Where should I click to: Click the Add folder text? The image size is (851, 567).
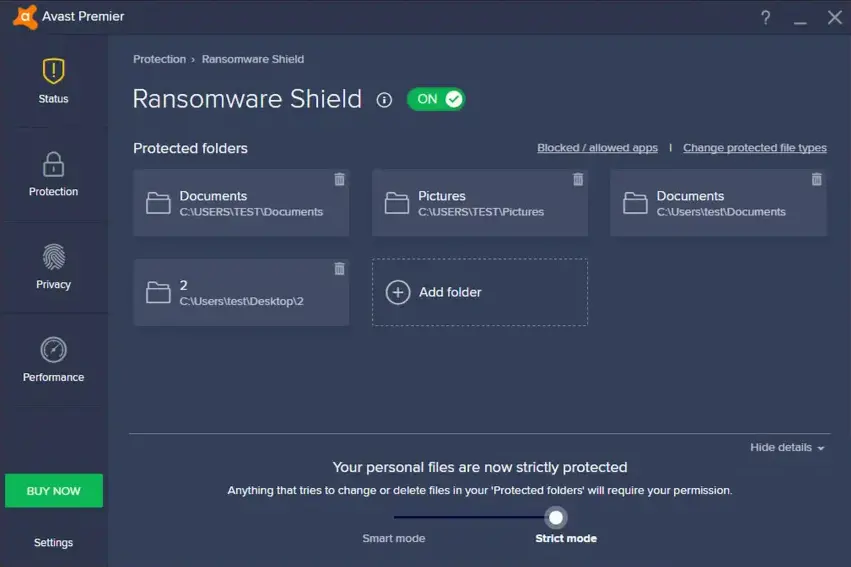pos(450,292)
